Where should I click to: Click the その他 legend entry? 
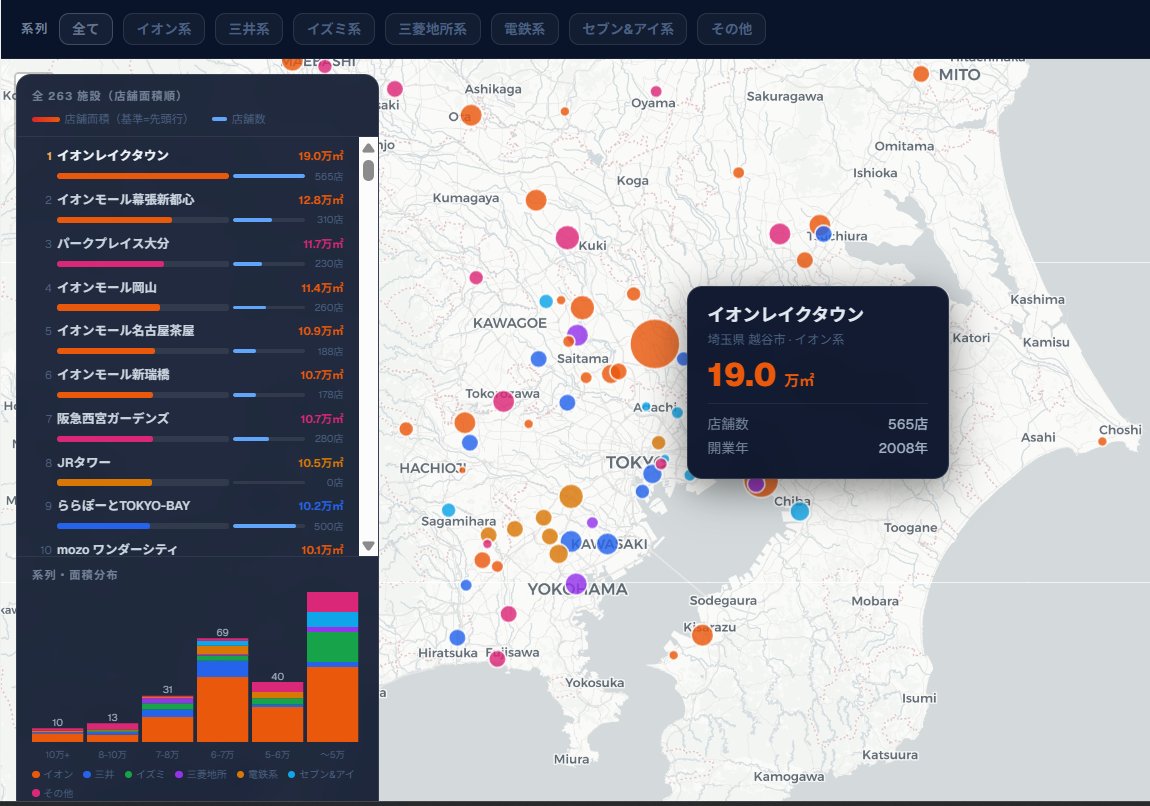click(x=53, y=793)
